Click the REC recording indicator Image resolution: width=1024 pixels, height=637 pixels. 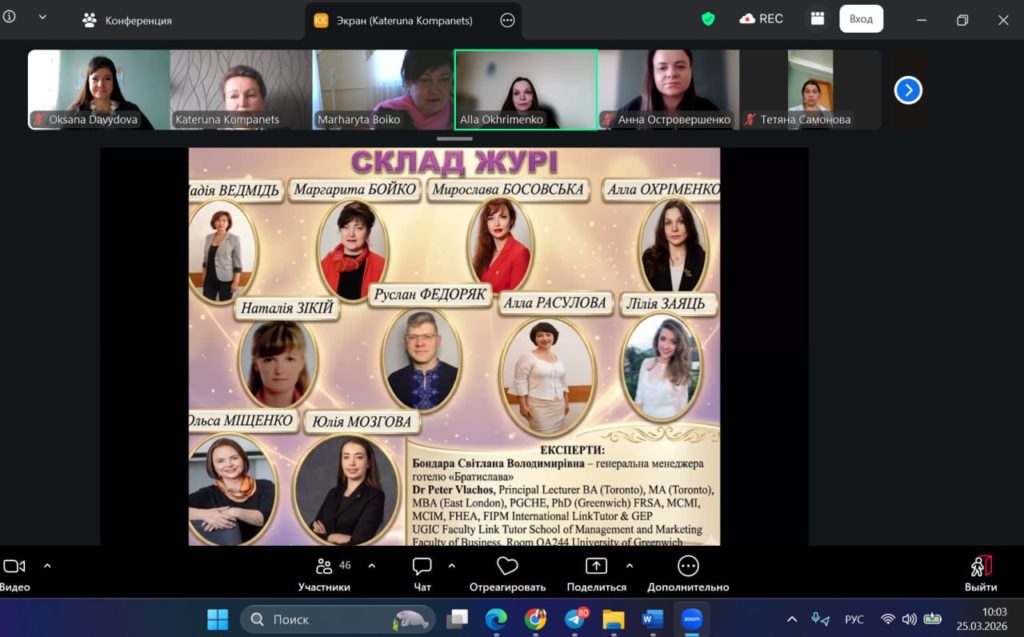click(x=761, y=19)
